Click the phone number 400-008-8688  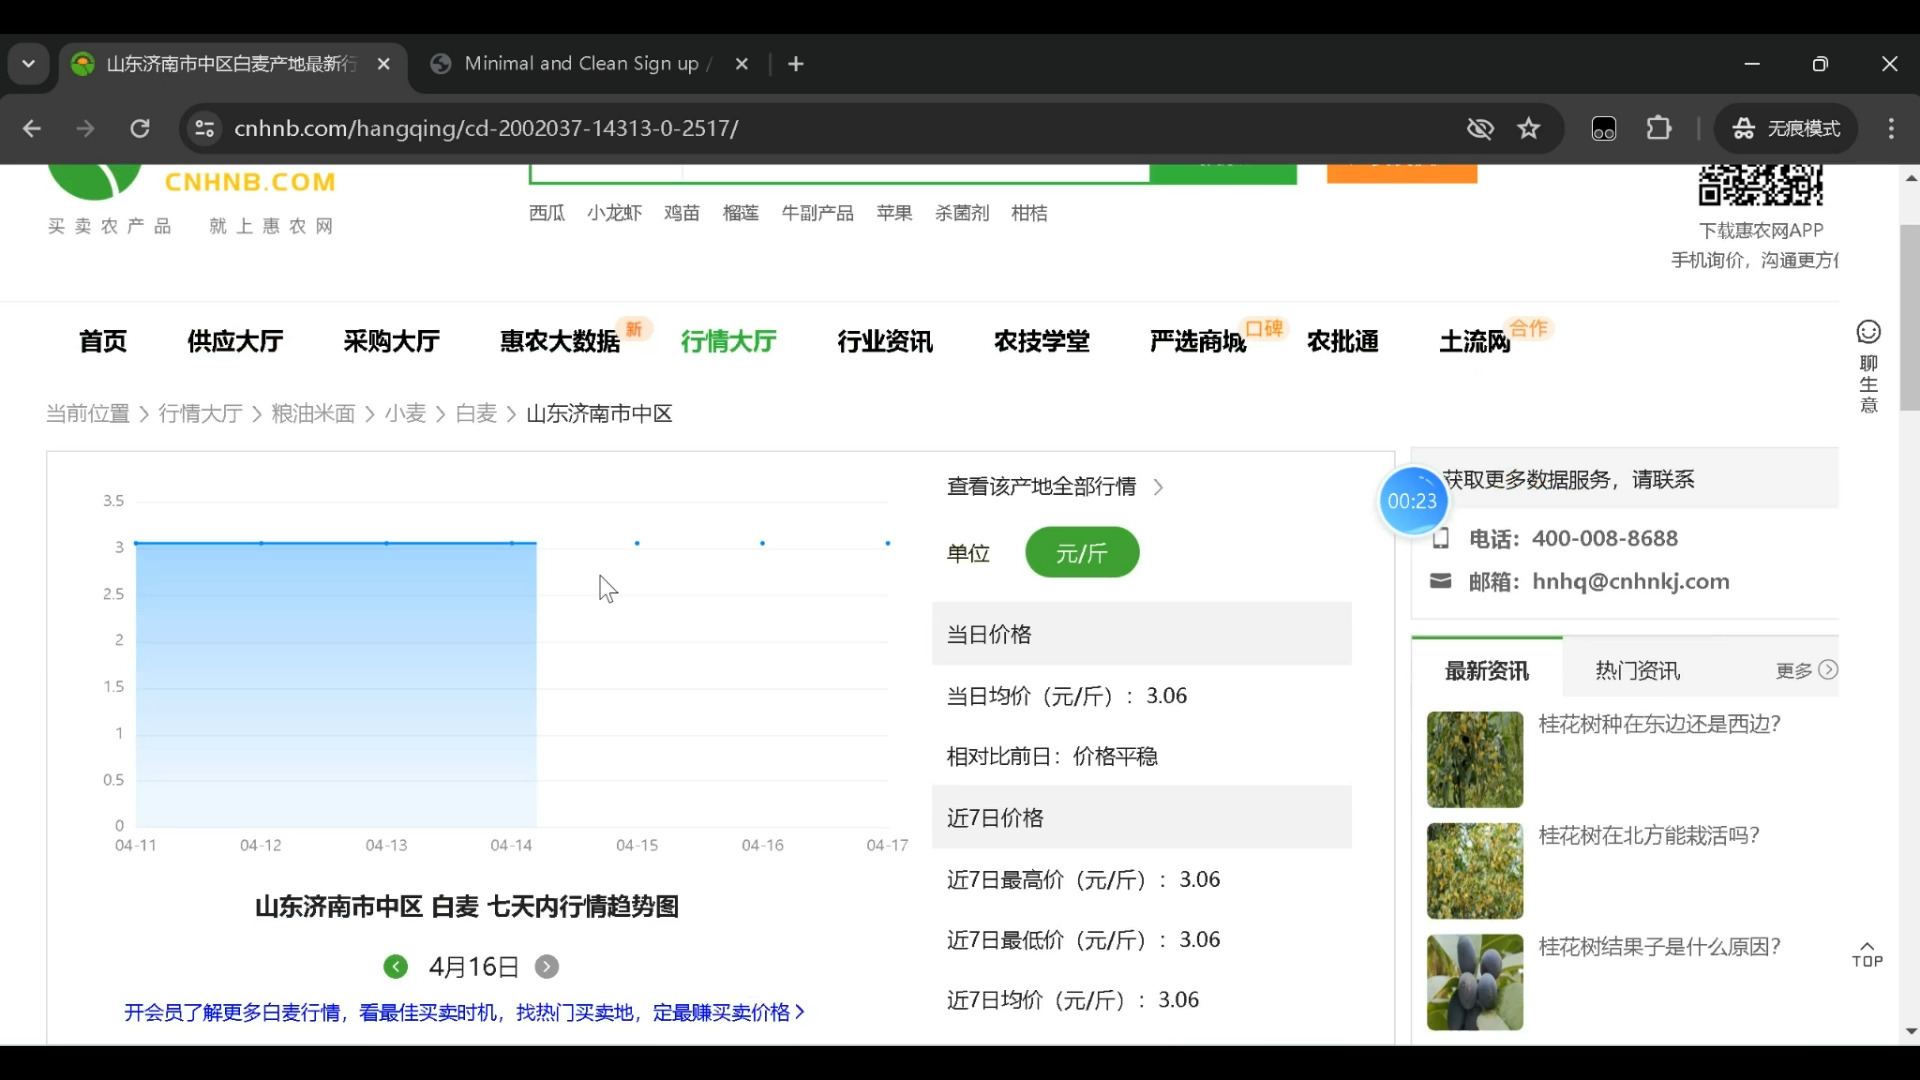click(1605, 539)
